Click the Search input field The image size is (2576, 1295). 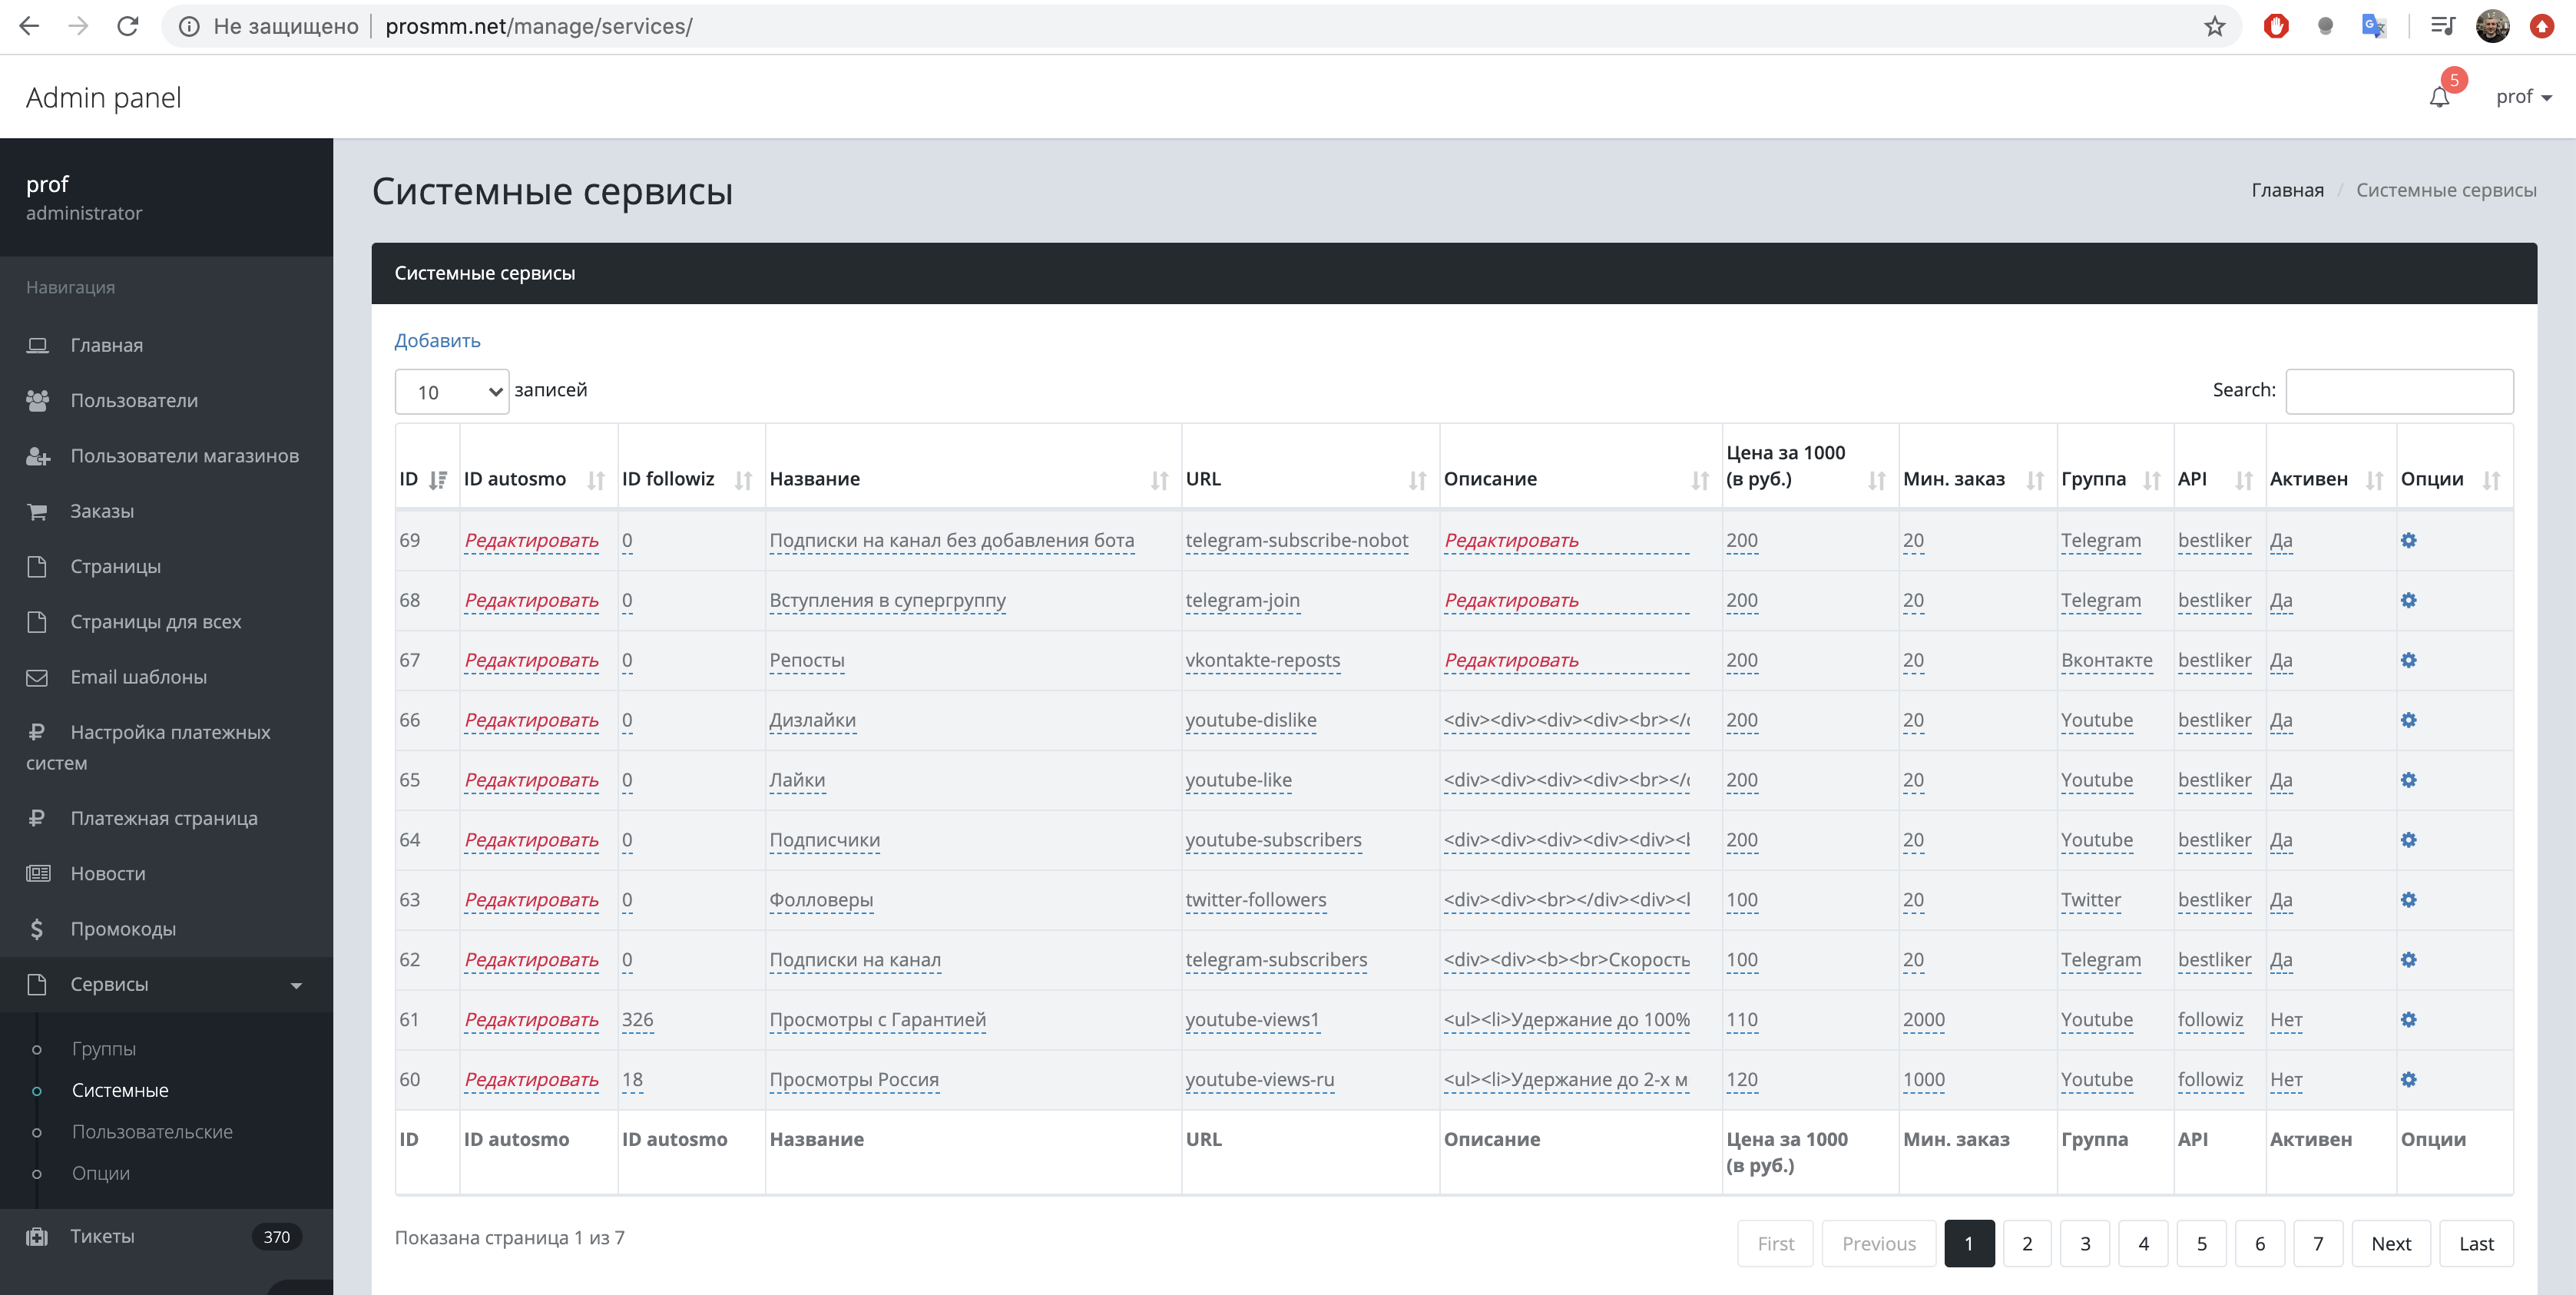pos(2398,391)
